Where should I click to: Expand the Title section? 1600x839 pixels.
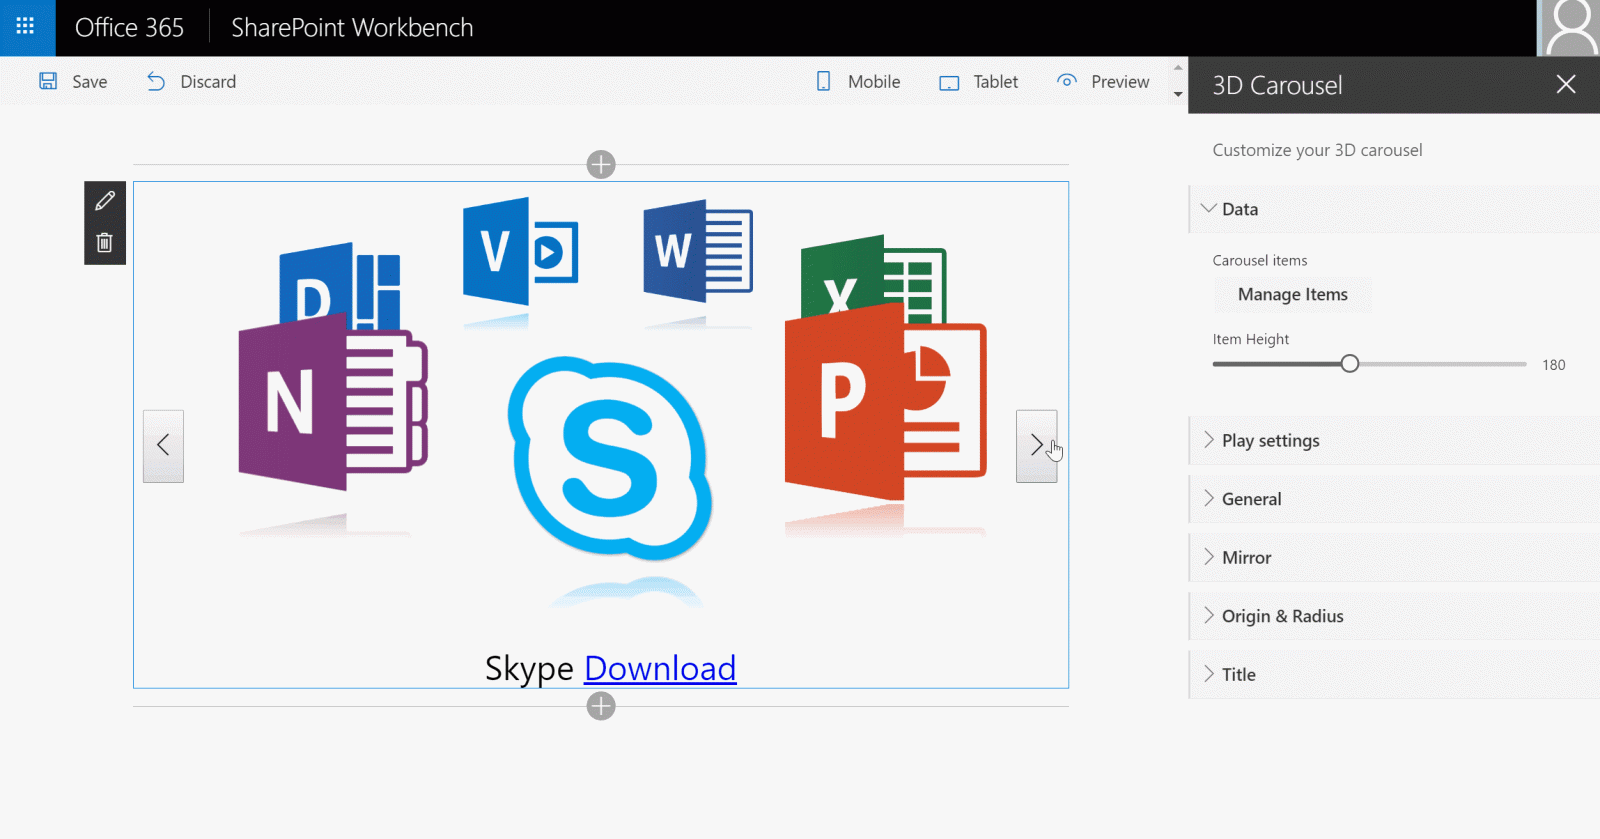pos(1394,675)
